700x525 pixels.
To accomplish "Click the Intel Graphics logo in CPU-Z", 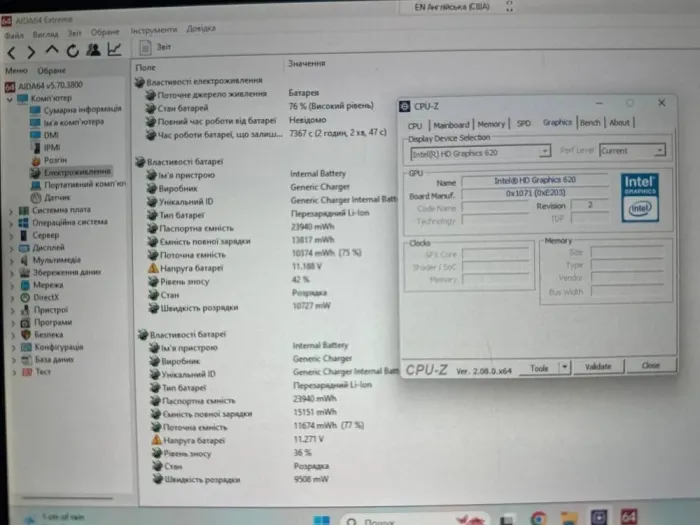I will pyautogui.click(x=639, y=197).
